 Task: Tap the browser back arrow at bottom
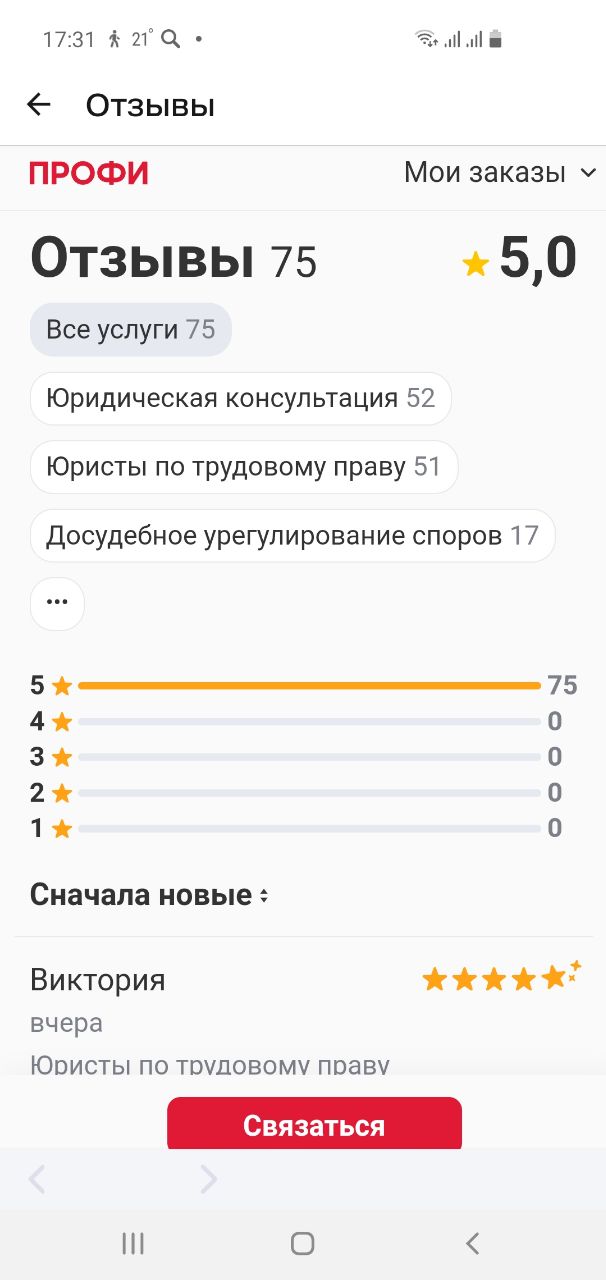37,1180
